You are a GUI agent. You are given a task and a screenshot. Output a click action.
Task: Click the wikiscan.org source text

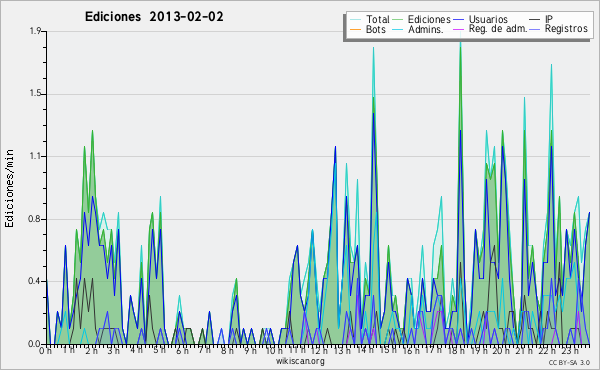[300, 361]
